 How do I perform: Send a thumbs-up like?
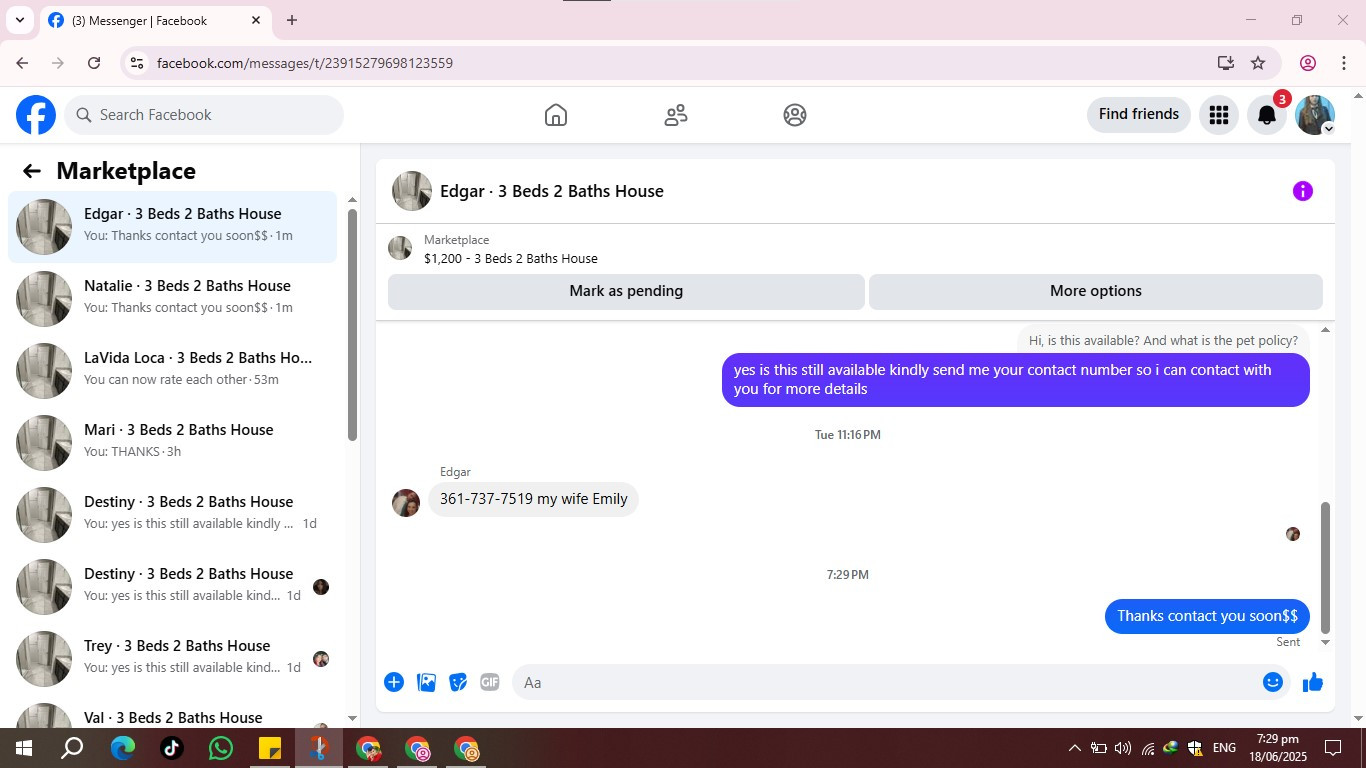[x=1313, y=682]
